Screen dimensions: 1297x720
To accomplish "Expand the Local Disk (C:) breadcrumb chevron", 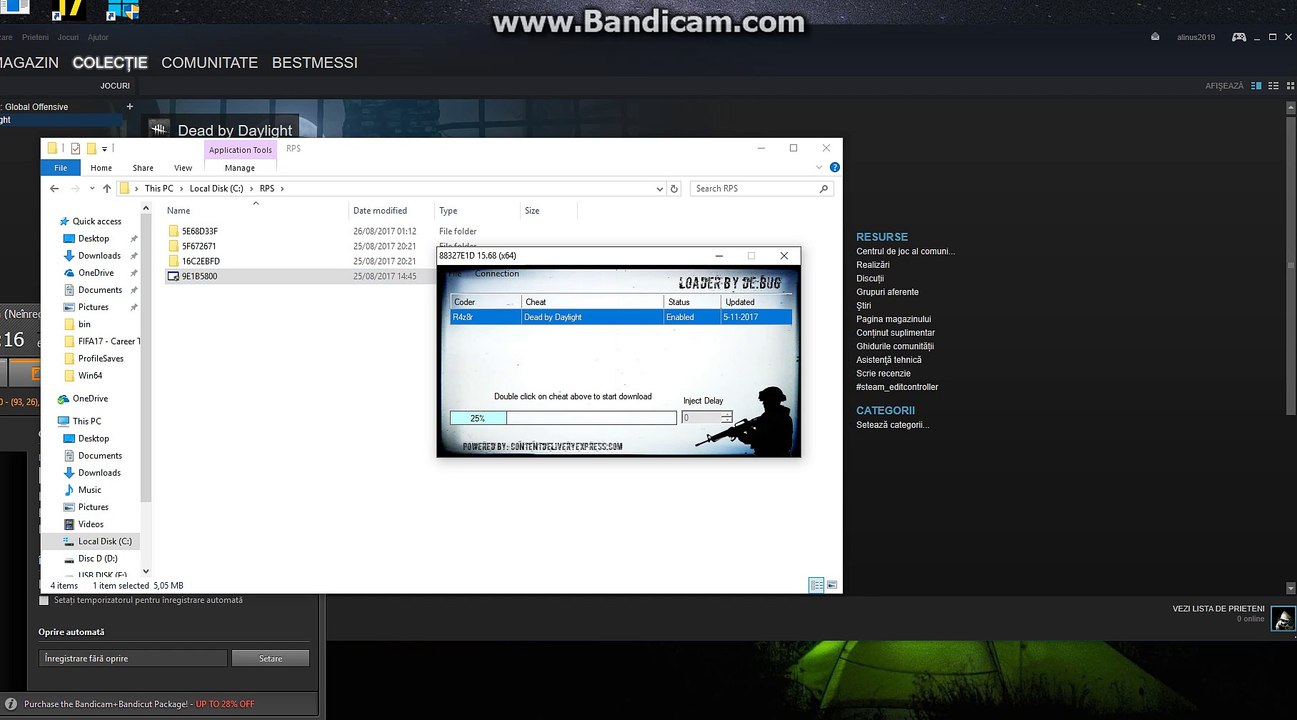I will point(250,188).
